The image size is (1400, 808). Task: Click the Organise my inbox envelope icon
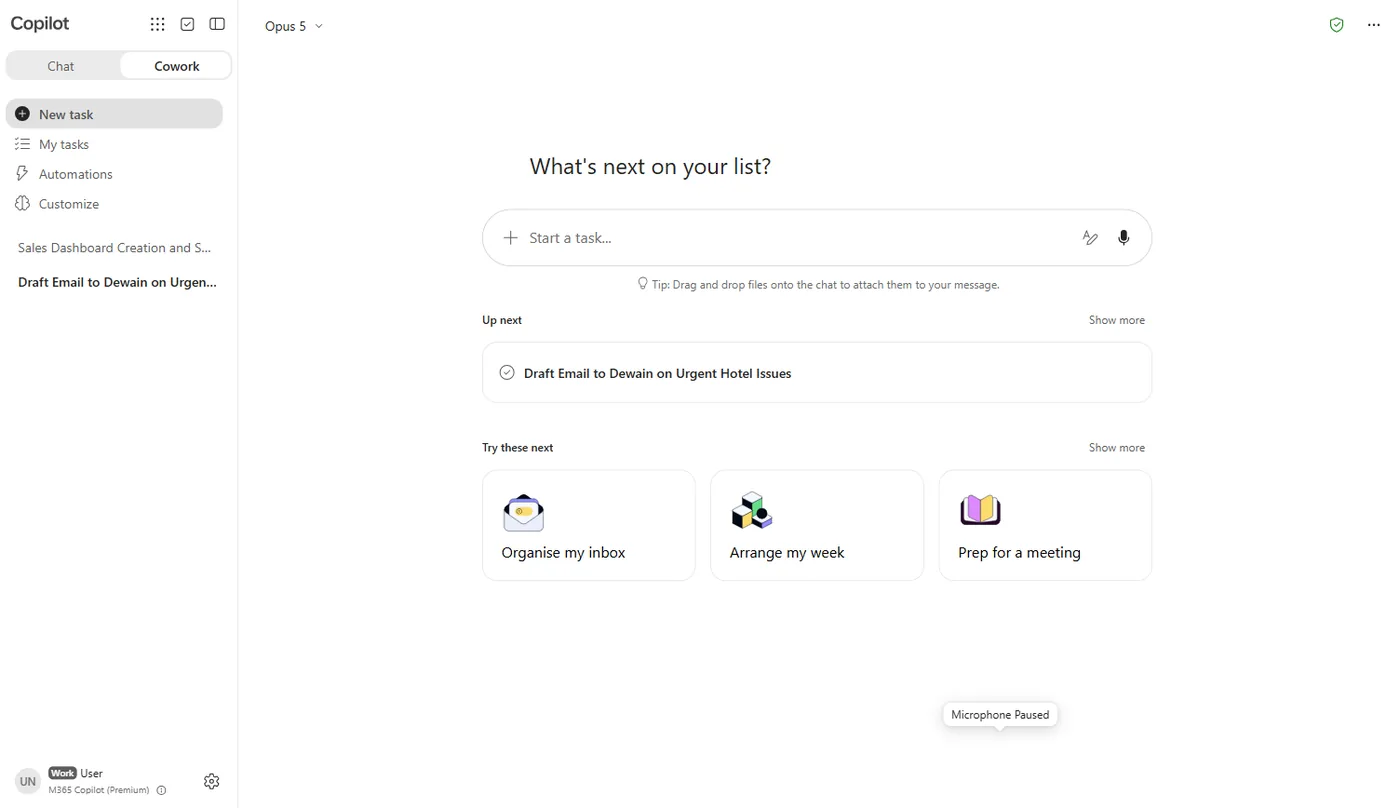[x=523, y=513]
